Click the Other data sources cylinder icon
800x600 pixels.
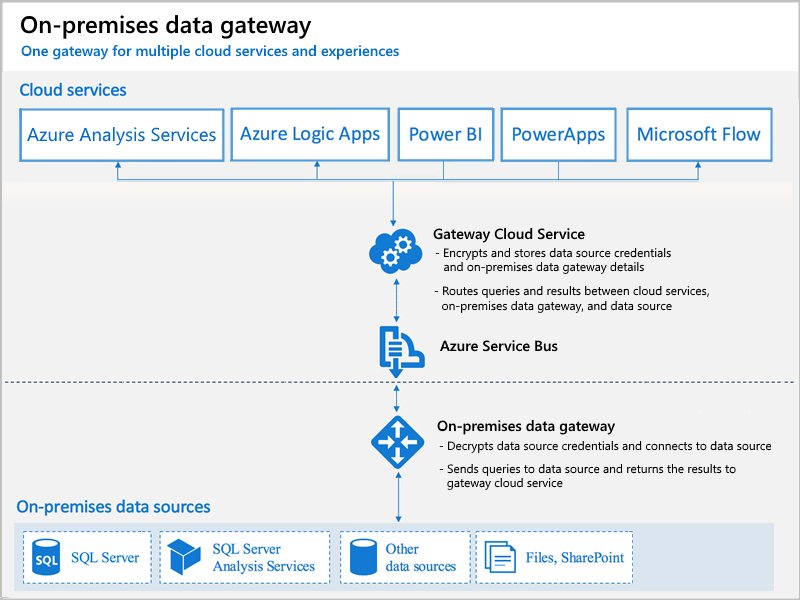point(362,557)
